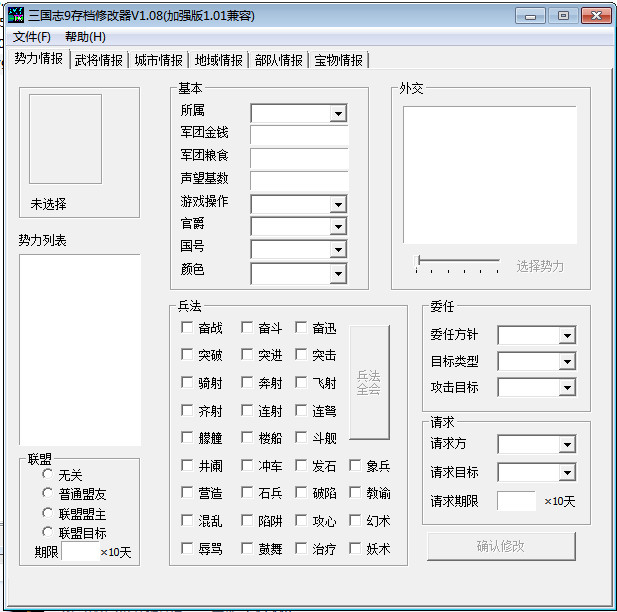Image resolution: width=617 pixels, height=612 pixels.
Task: Click the 联盟 期限 input field
Action: coord(80,551)
